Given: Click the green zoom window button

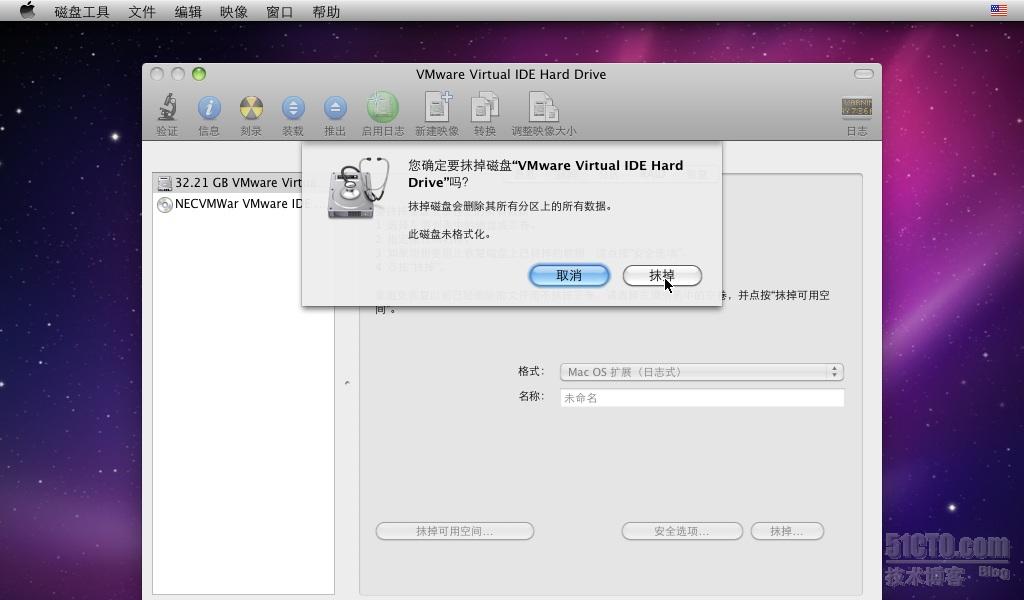Looking at the screenshot, I should click(199, 74).
